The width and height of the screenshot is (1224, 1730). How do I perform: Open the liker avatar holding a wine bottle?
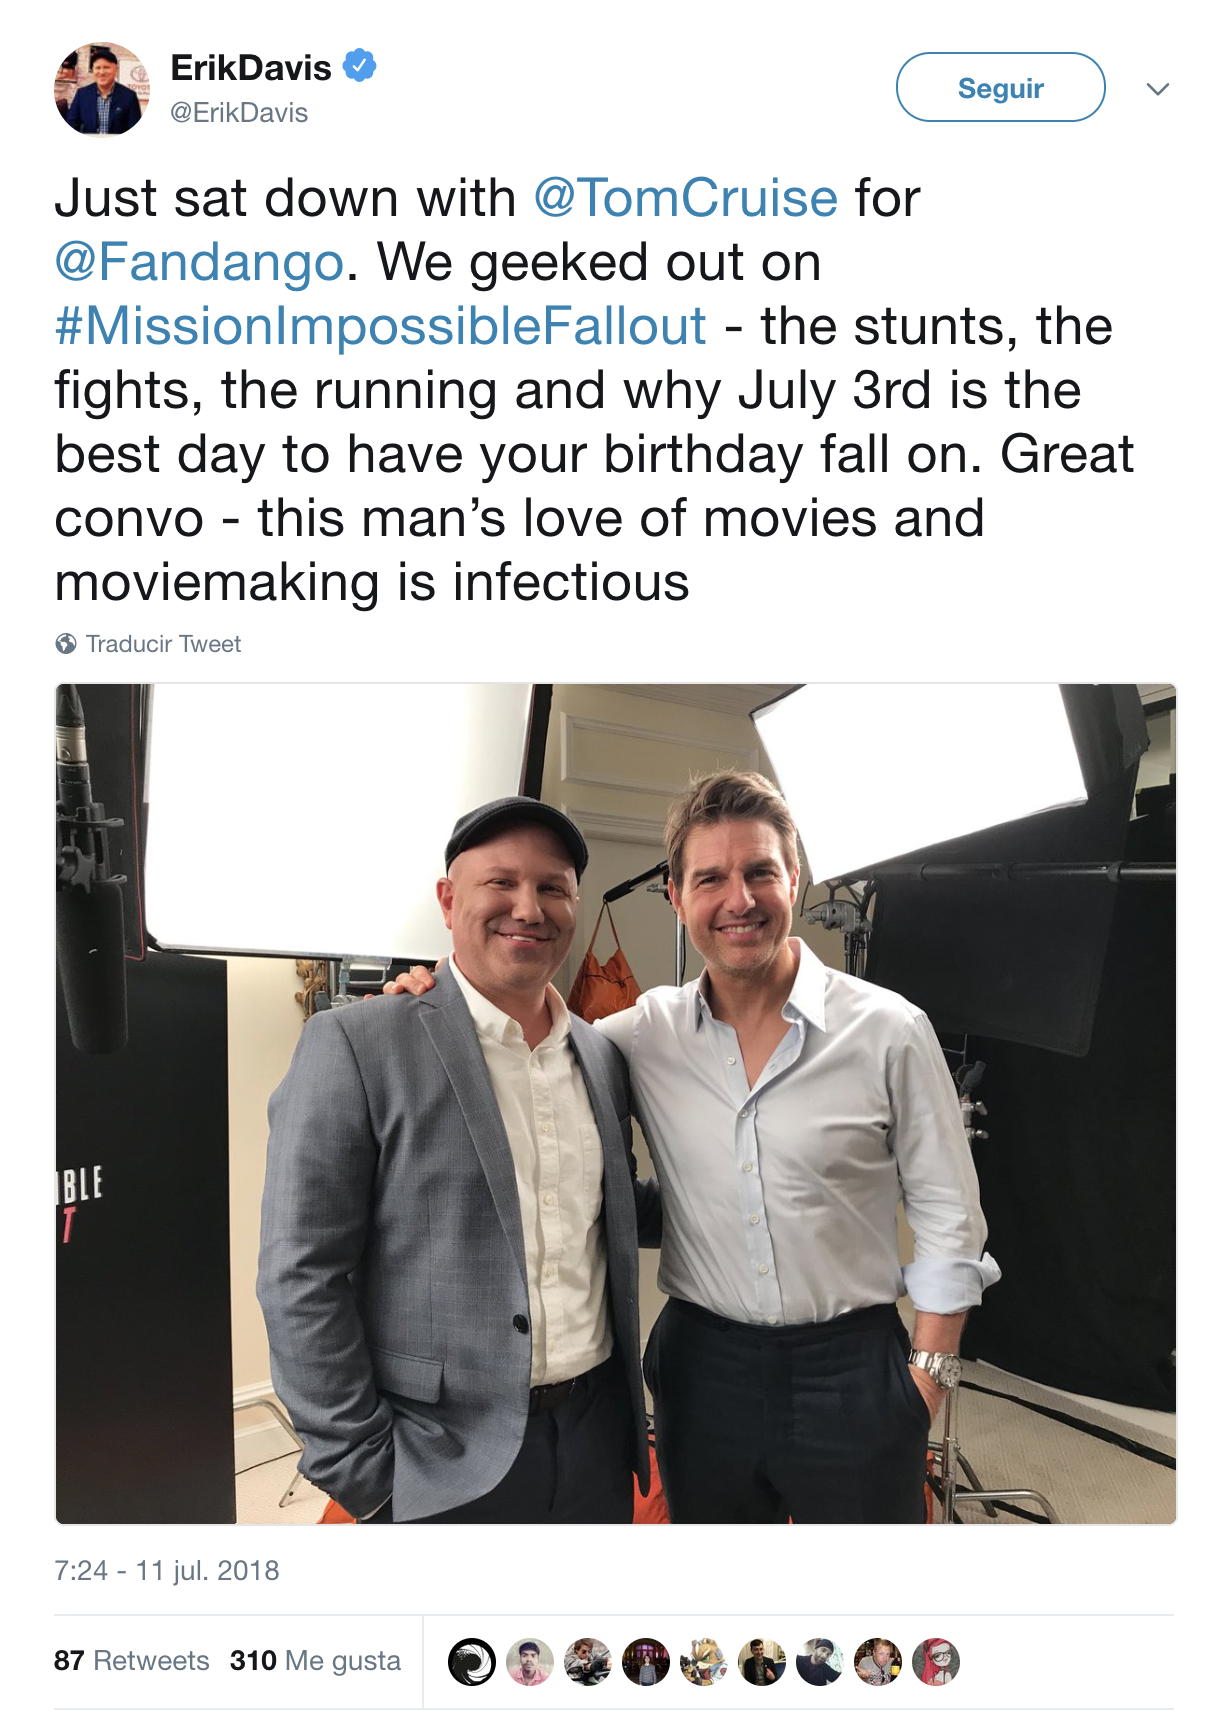[878, 1662]
